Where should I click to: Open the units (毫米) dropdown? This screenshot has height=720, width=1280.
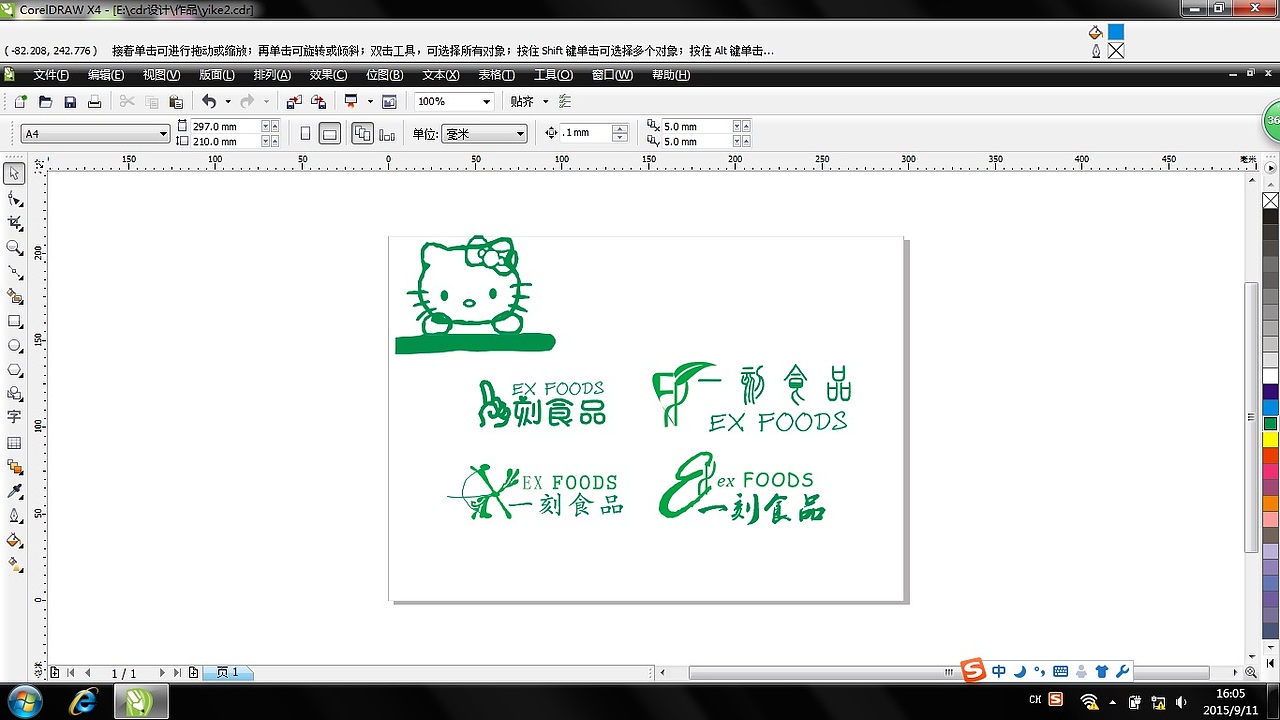point(520,133)
